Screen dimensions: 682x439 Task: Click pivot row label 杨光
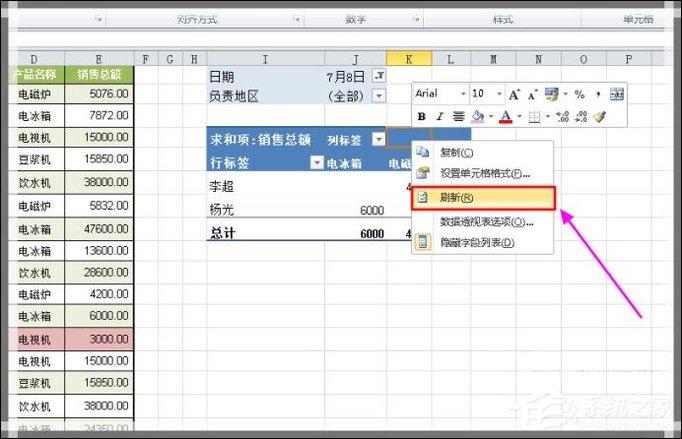click(x=221, y=211)
